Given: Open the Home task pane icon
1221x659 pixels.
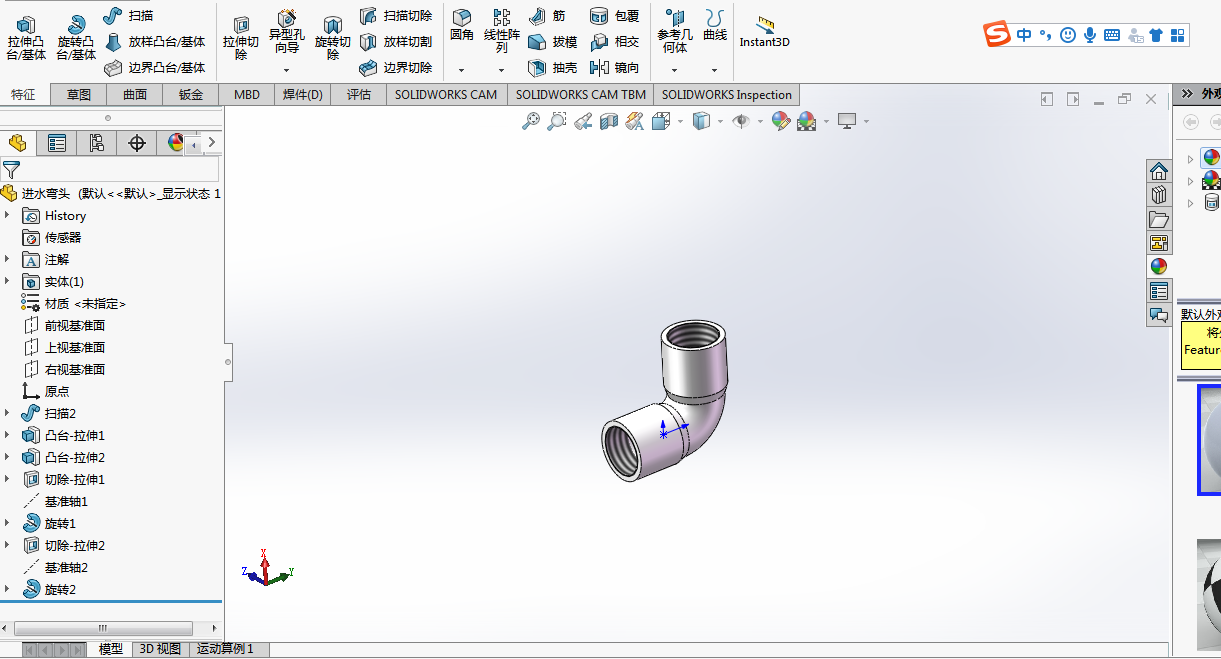Looking at the screenshot, I should [x=1159, y=170].
